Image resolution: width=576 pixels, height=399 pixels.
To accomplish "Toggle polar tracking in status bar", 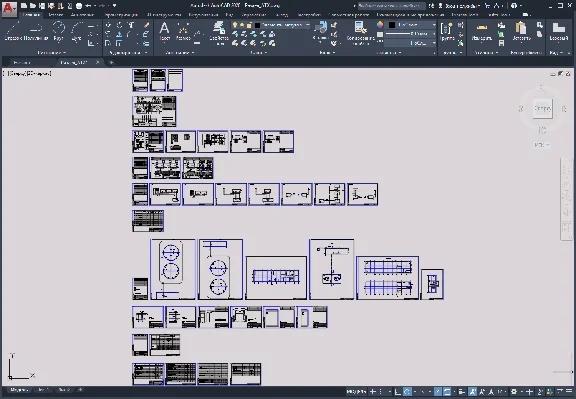I will (407, 392).
